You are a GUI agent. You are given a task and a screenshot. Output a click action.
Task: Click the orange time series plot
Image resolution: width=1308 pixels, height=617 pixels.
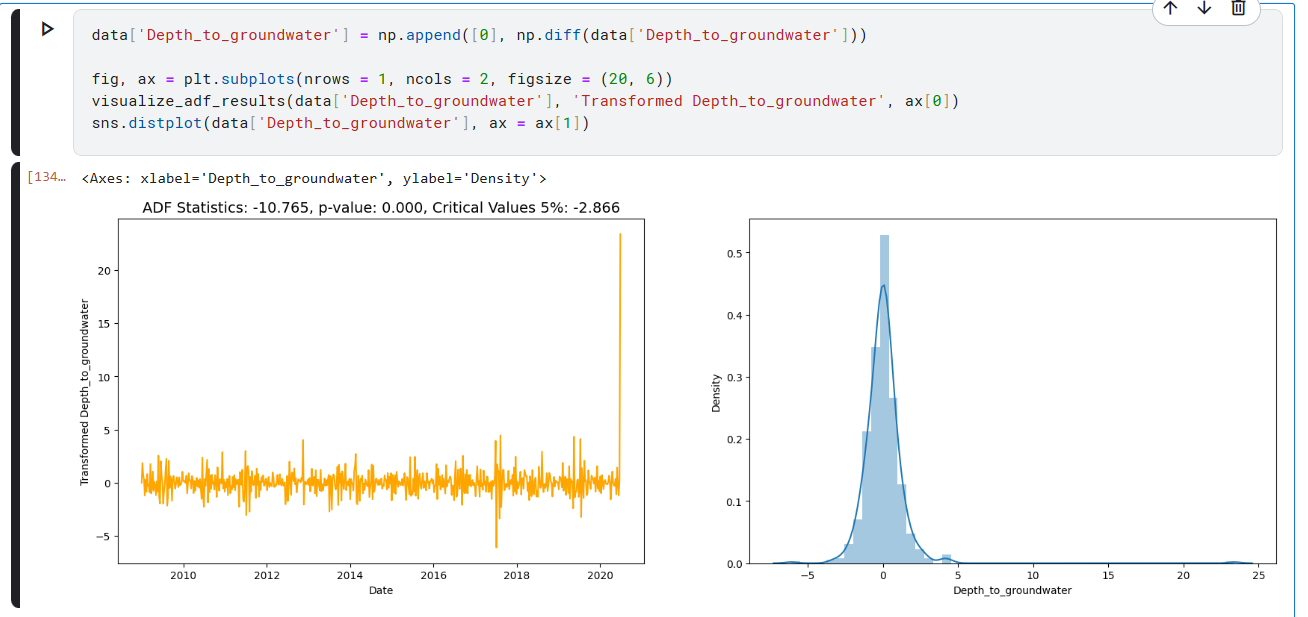click(x=381, y=392)
